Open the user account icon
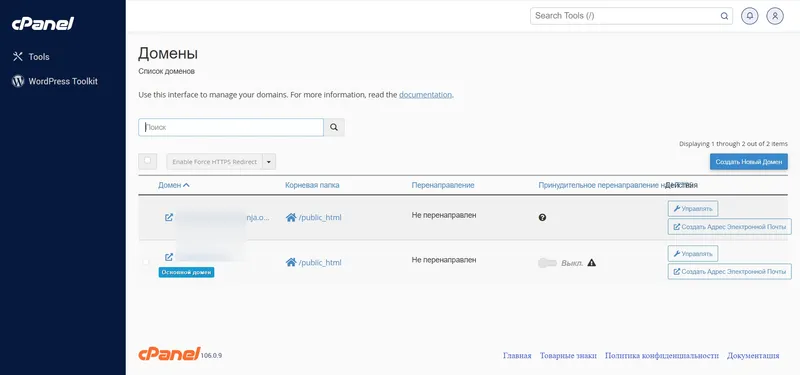 coord(775,16)
